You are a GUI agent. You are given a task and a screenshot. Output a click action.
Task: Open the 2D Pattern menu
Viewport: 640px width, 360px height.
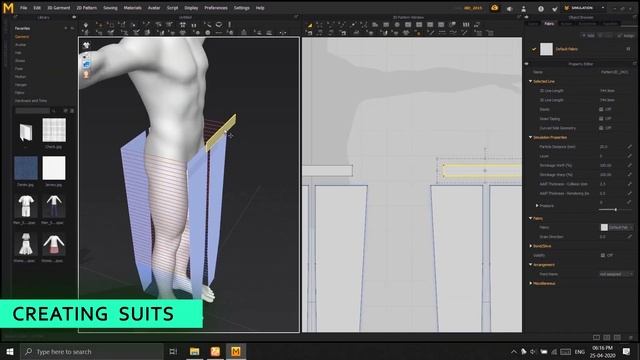click(87, 8)
